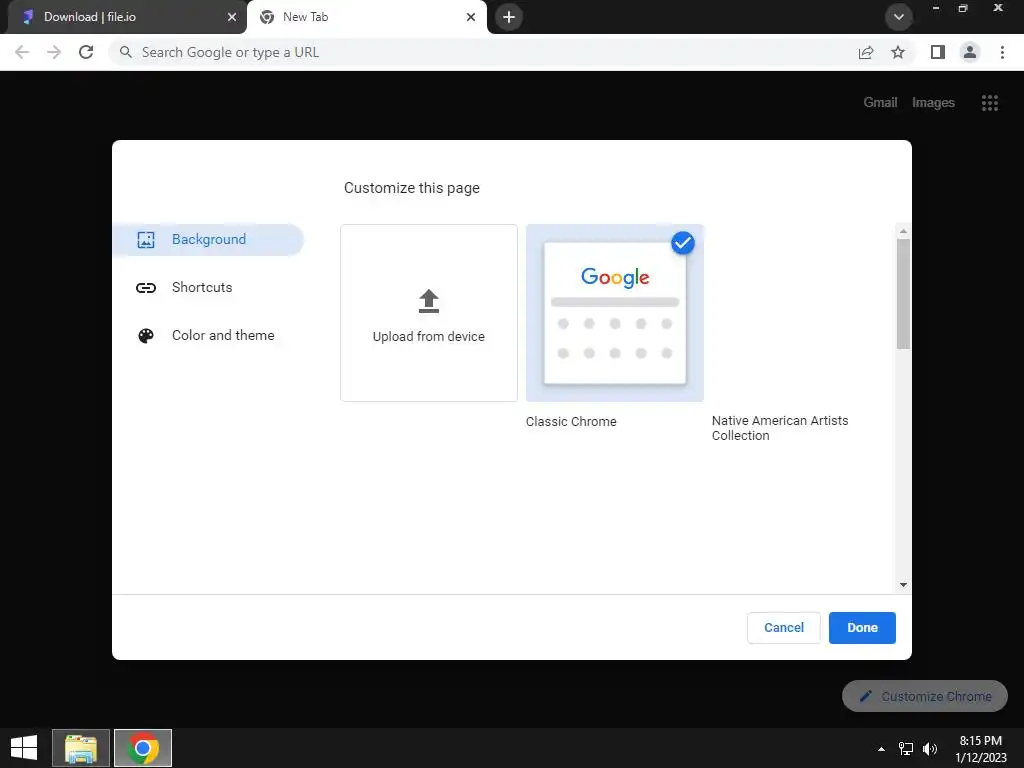Go forward to next page

pos(54,52)
